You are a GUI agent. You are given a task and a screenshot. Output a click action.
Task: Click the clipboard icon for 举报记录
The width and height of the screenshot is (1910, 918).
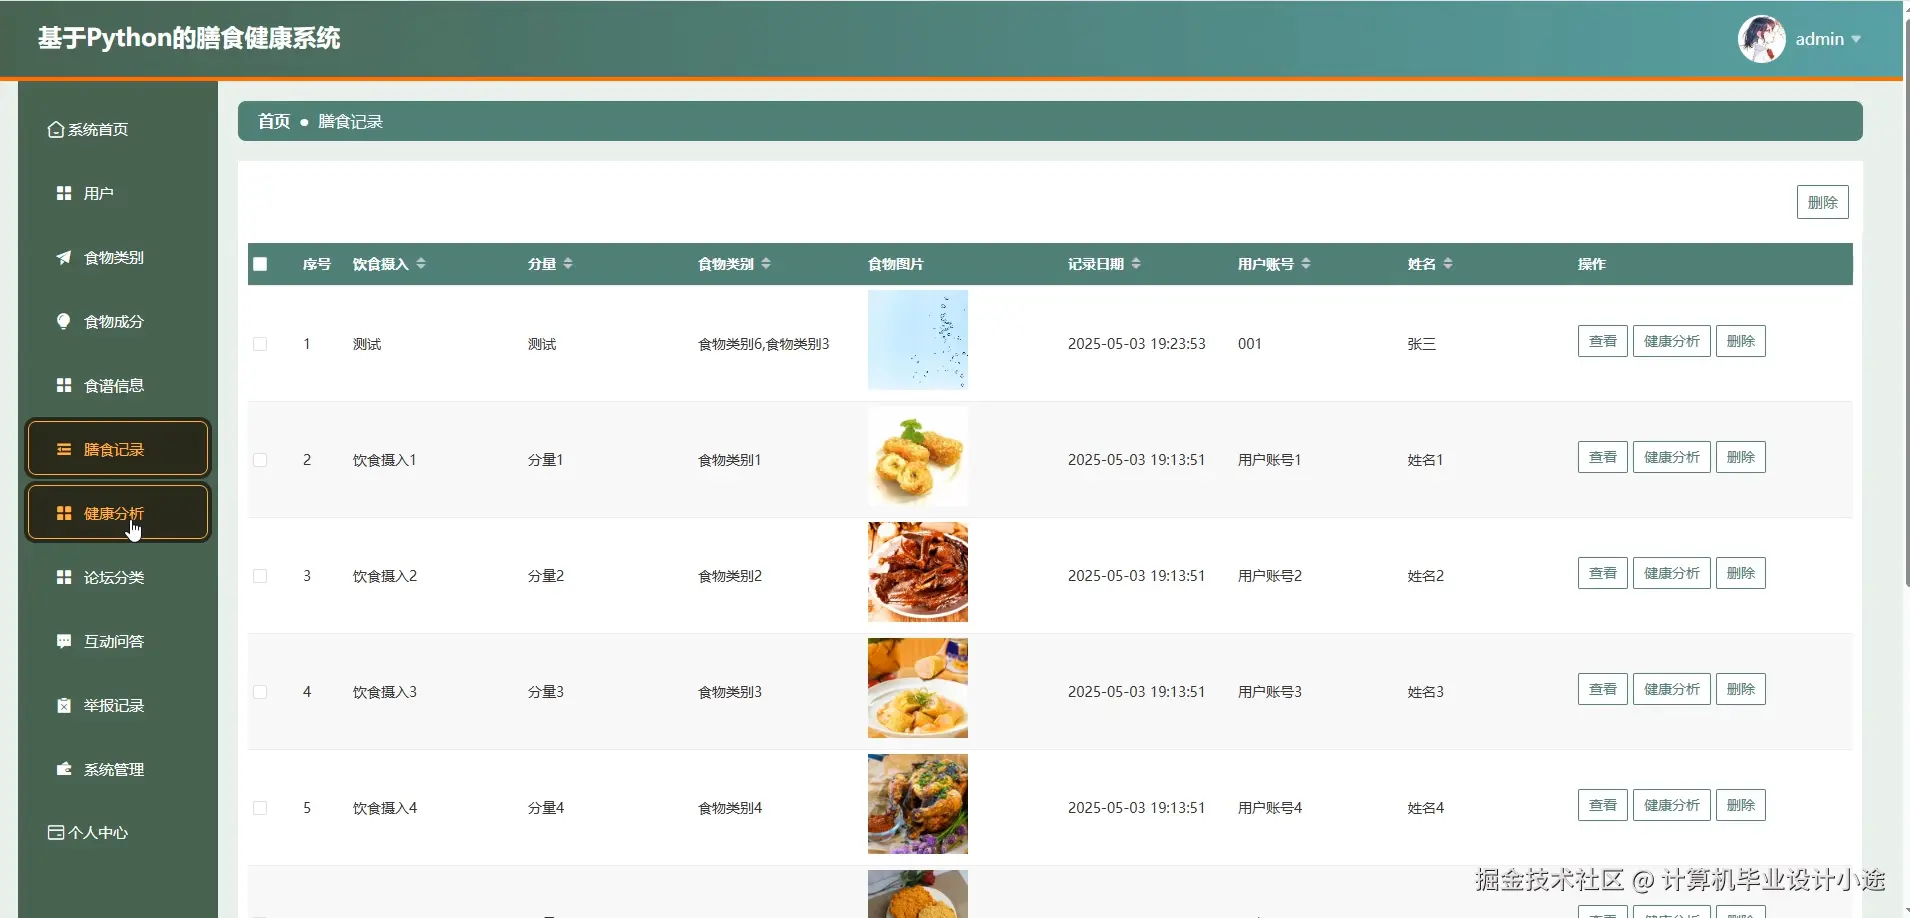pyautogui.click(x=64, y=705)
